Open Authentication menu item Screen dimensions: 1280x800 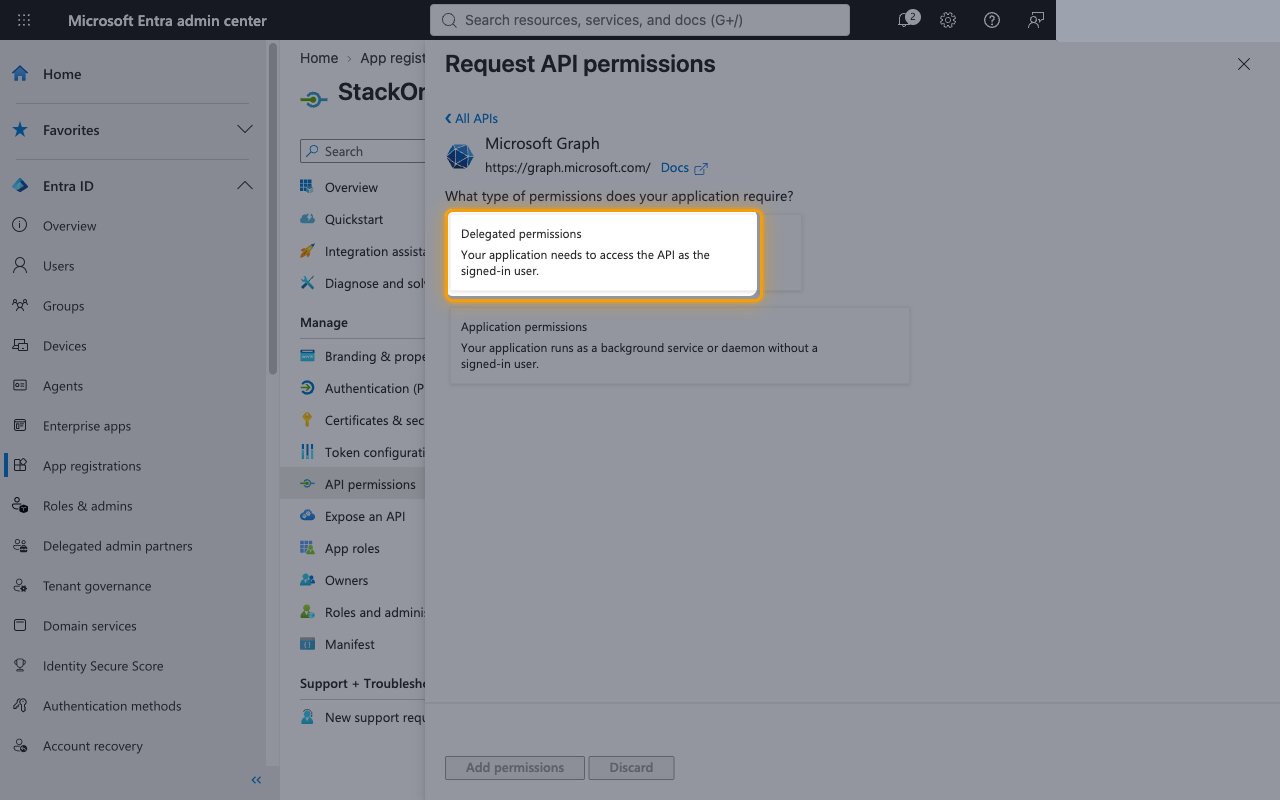(x=374, y=388)
